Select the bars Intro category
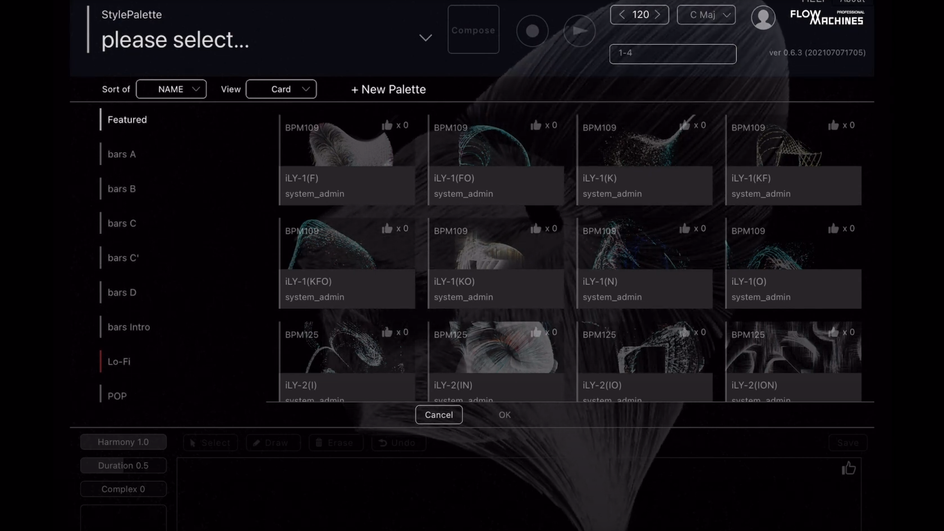 tap(128, 327)
